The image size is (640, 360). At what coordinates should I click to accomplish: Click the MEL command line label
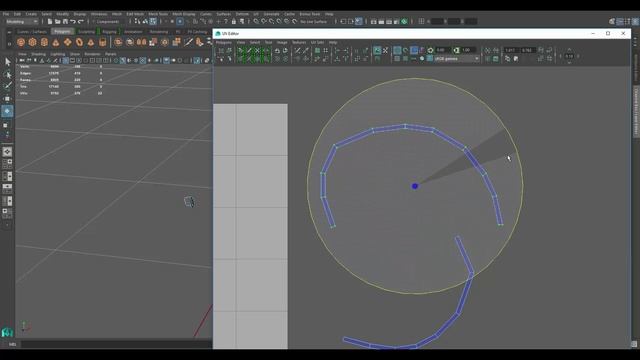point(13,344)
